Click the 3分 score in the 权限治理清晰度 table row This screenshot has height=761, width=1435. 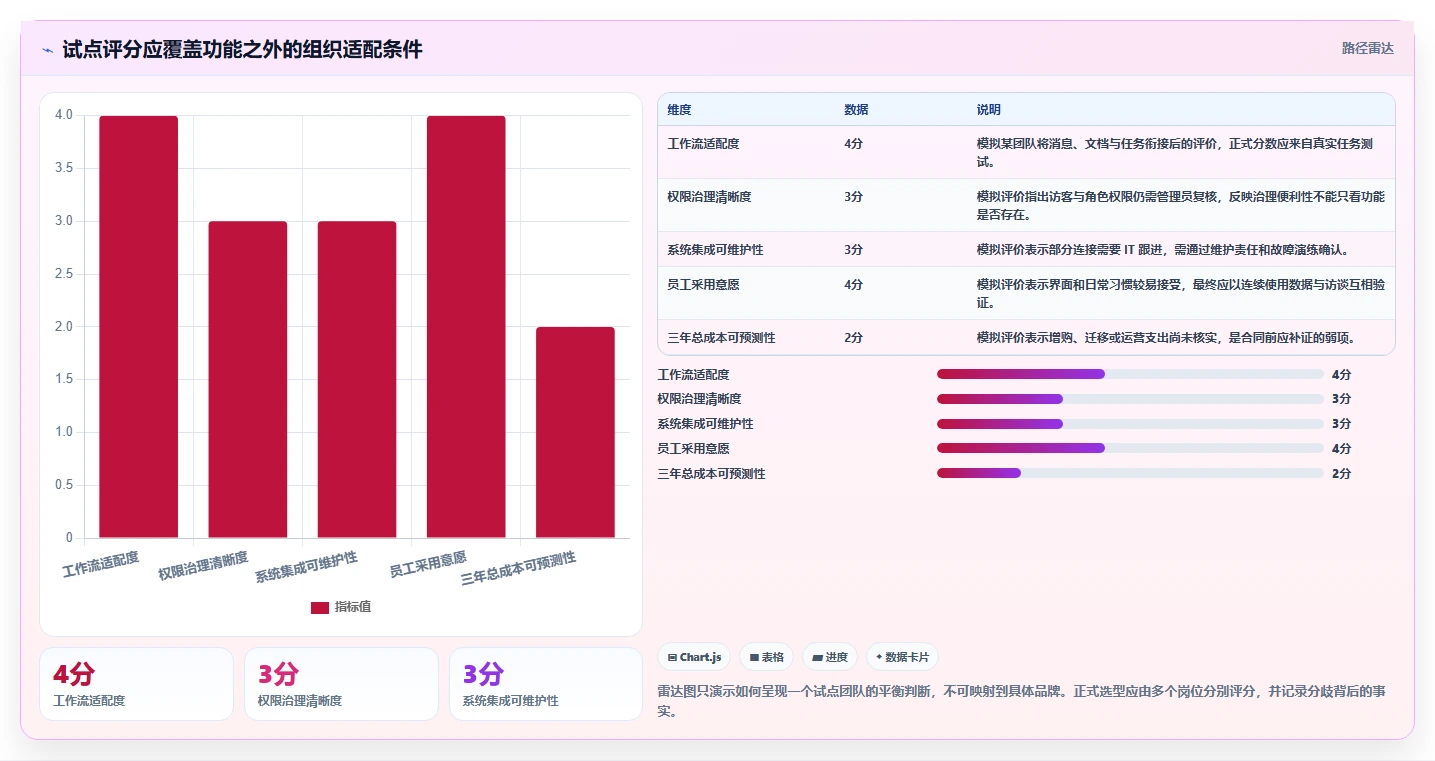pos(854,197)
